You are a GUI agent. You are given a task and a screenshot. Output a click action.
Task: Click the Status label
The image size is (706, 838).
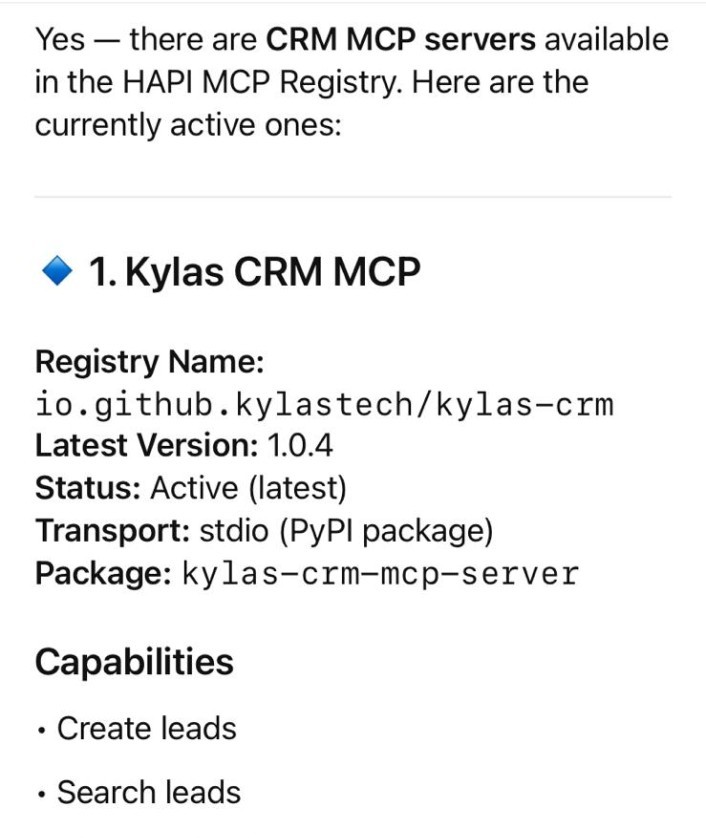(x=87, y=488)
